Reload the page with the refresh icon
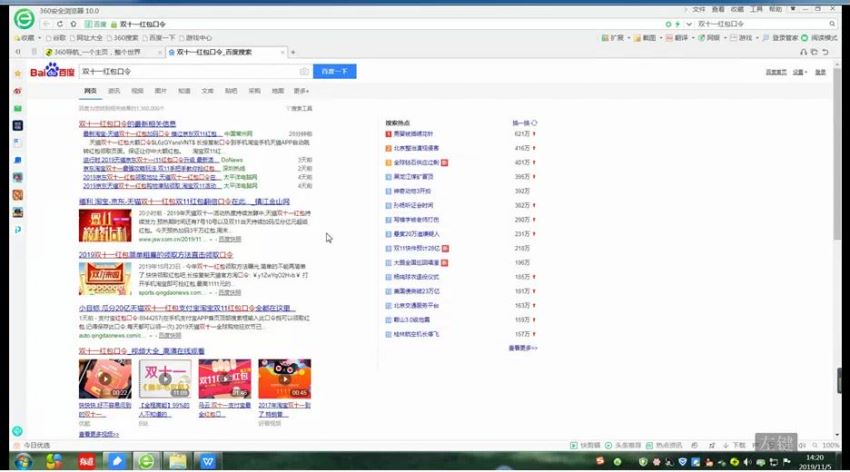The image size is (850, 472). pos(60,24)
